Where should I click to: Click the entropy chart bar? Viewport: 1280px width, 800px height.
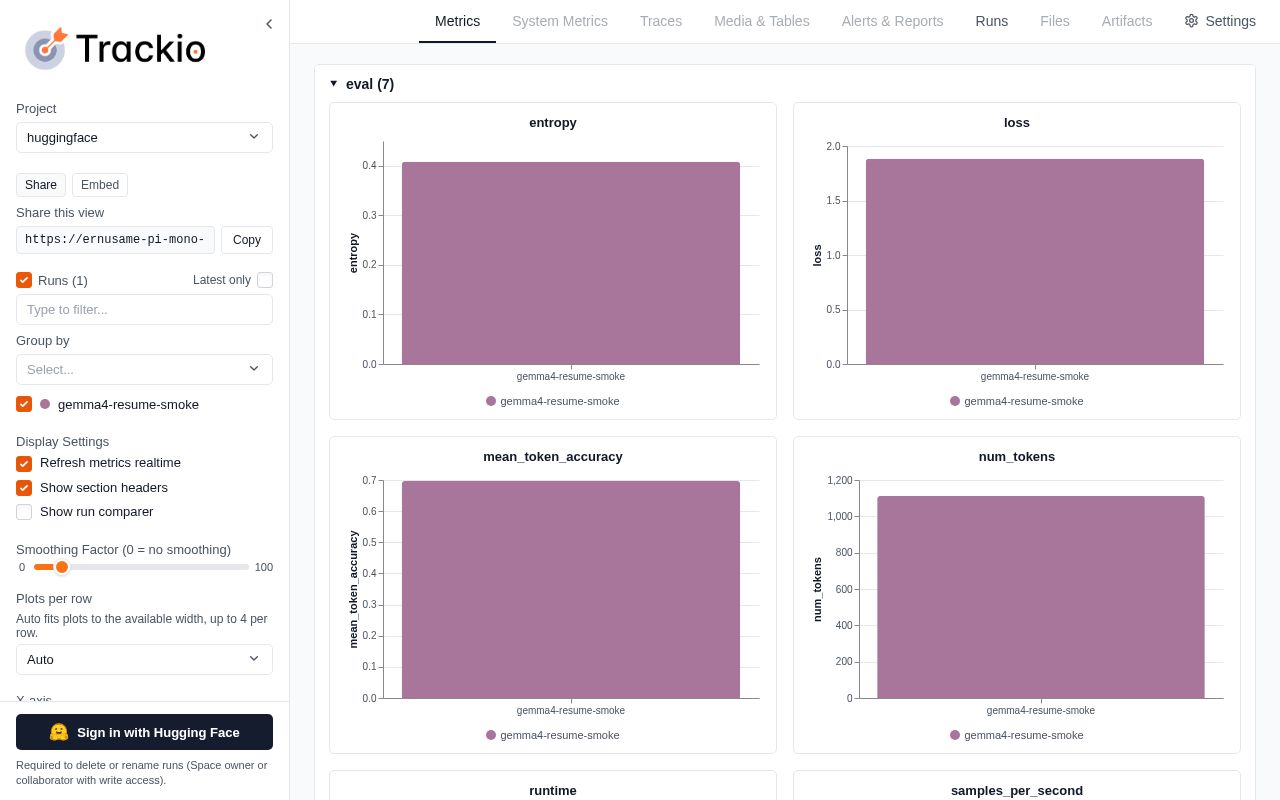pyautogui.click(x=571, y=263)
